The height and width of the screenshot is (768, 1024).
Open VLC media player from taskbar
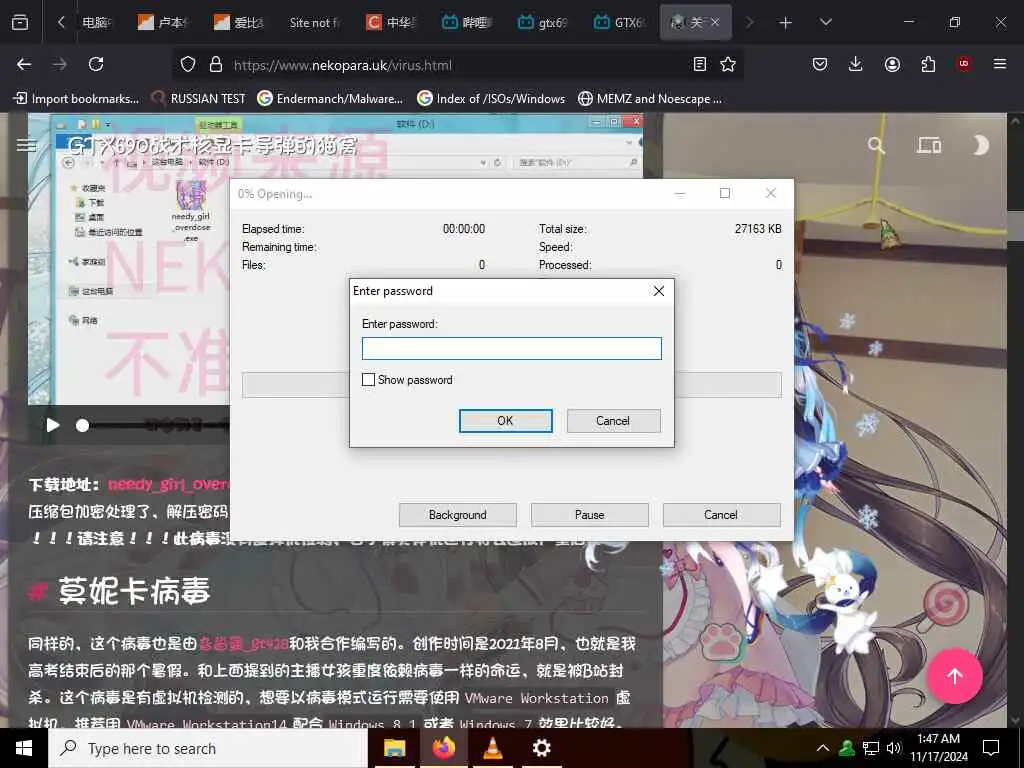coord(492,748)
